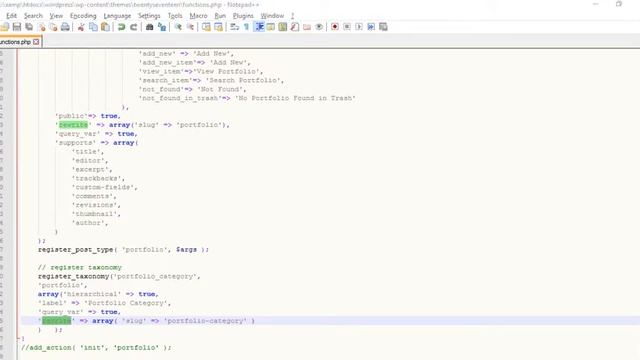The width and height of the screenshot is (640, 360).
Task: Open the Search menu
Action: tap(33, 16)
